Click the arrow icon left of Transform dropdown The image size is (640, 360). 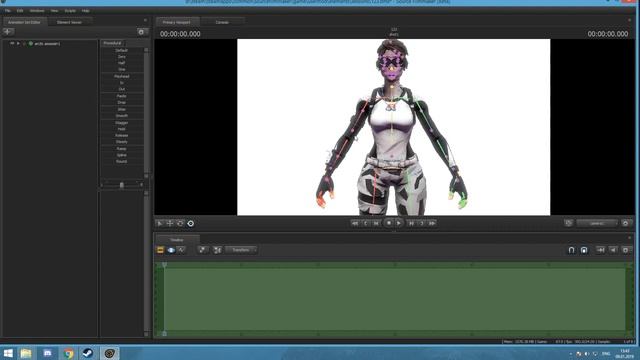(x=202, y=250)
